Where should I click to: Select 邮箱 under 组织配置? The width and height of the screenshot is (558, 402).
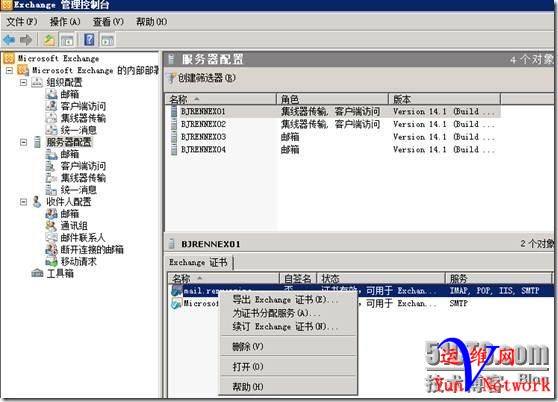coord(69,94)
